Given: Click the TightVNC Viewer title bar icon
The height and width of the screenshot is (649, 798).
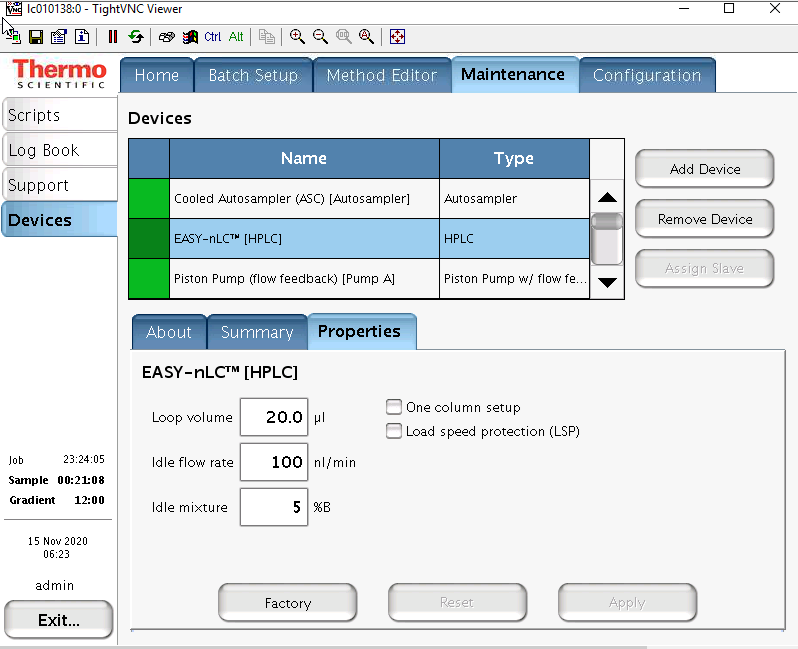Looking at the screenshot, I should 14,8.
